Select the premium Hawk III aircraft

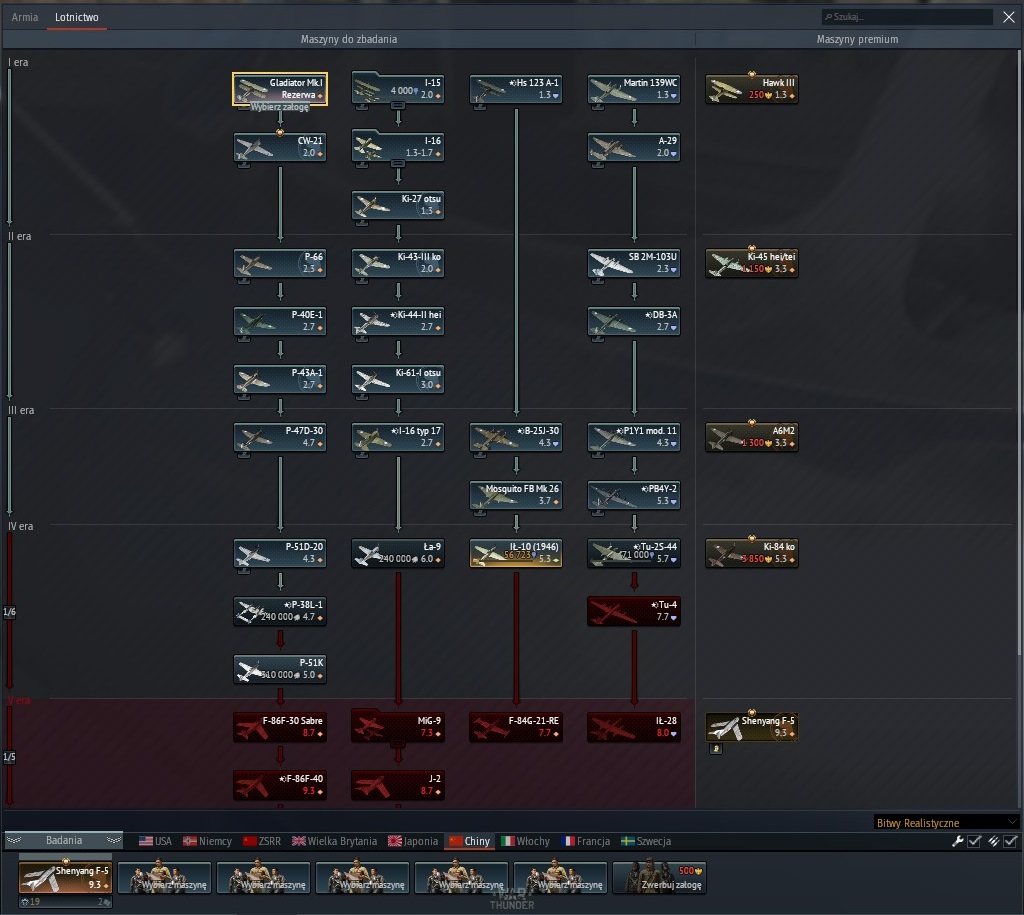pos(752,89)
